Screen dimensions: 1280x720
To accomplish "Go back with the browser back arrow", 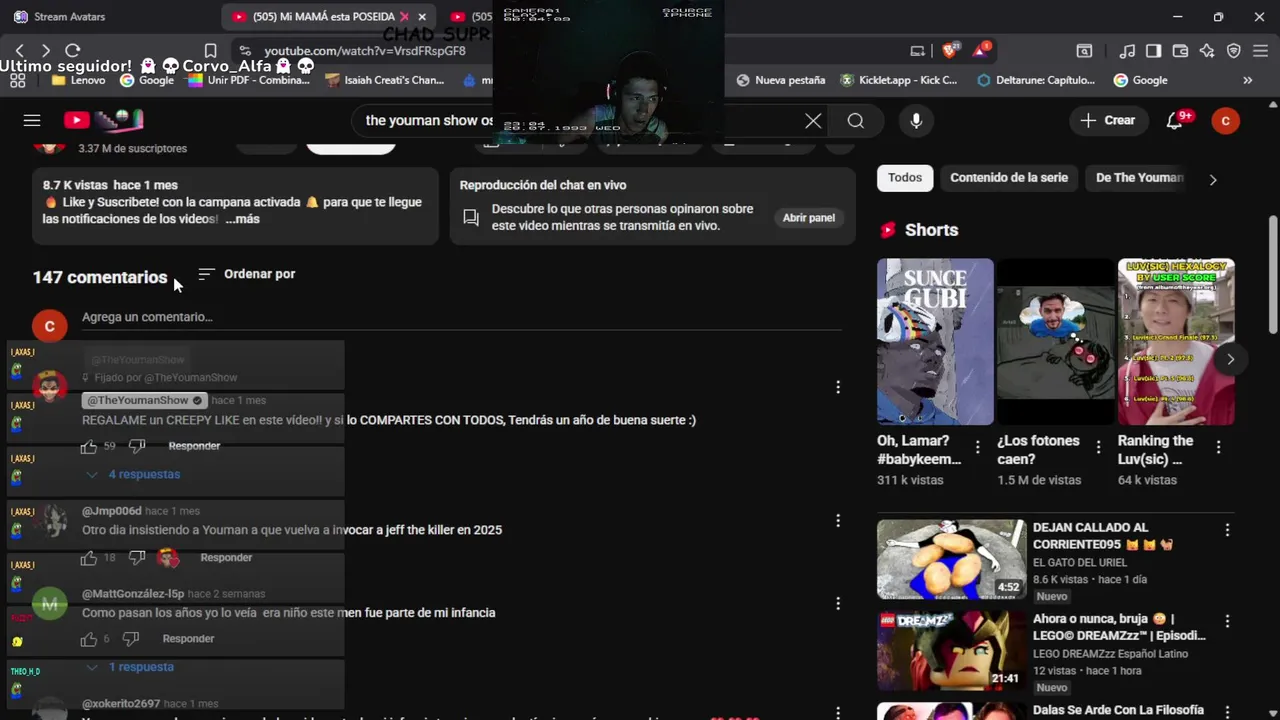I will [x=19, y=50].
